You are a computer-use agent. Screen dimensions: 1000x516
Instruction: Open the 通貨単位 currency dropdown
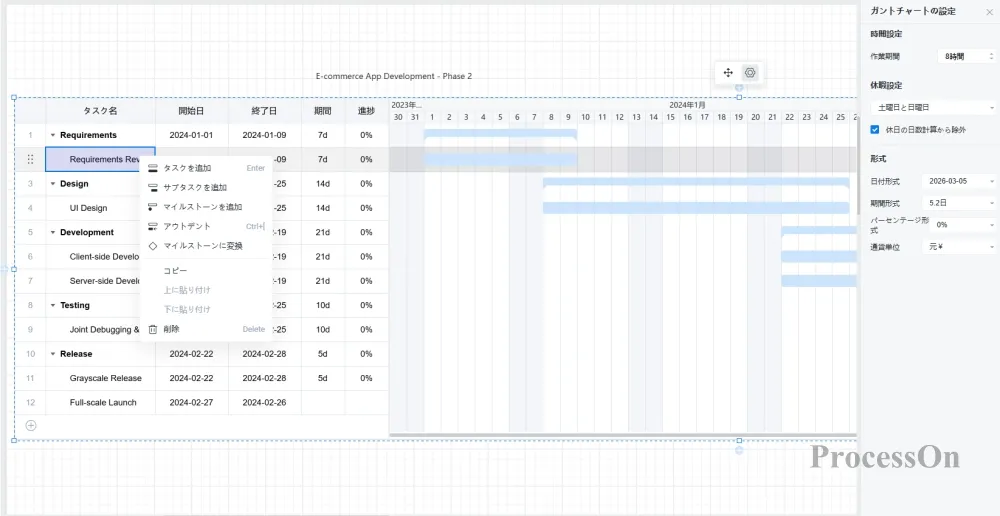[x=958, y=247]
